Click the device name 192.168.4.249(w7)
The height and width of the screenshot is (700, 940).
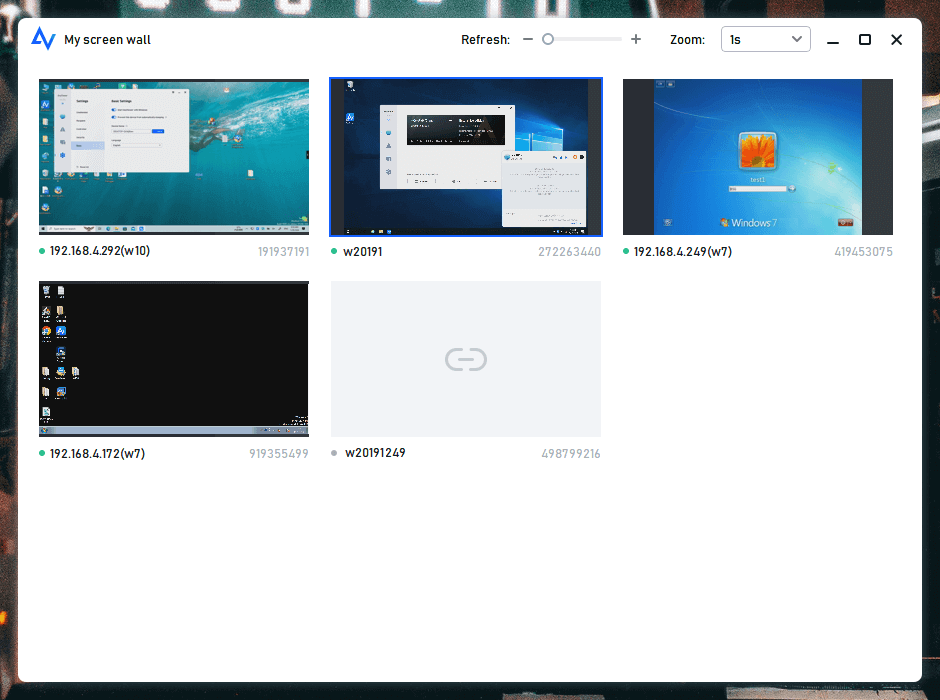682,252
